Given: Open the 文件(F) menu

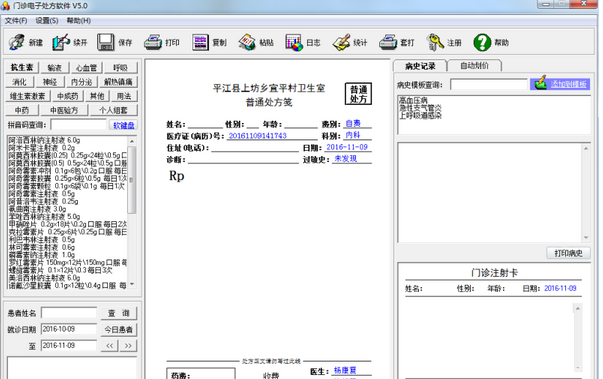Looking at the screenshot, I should 16,21.
